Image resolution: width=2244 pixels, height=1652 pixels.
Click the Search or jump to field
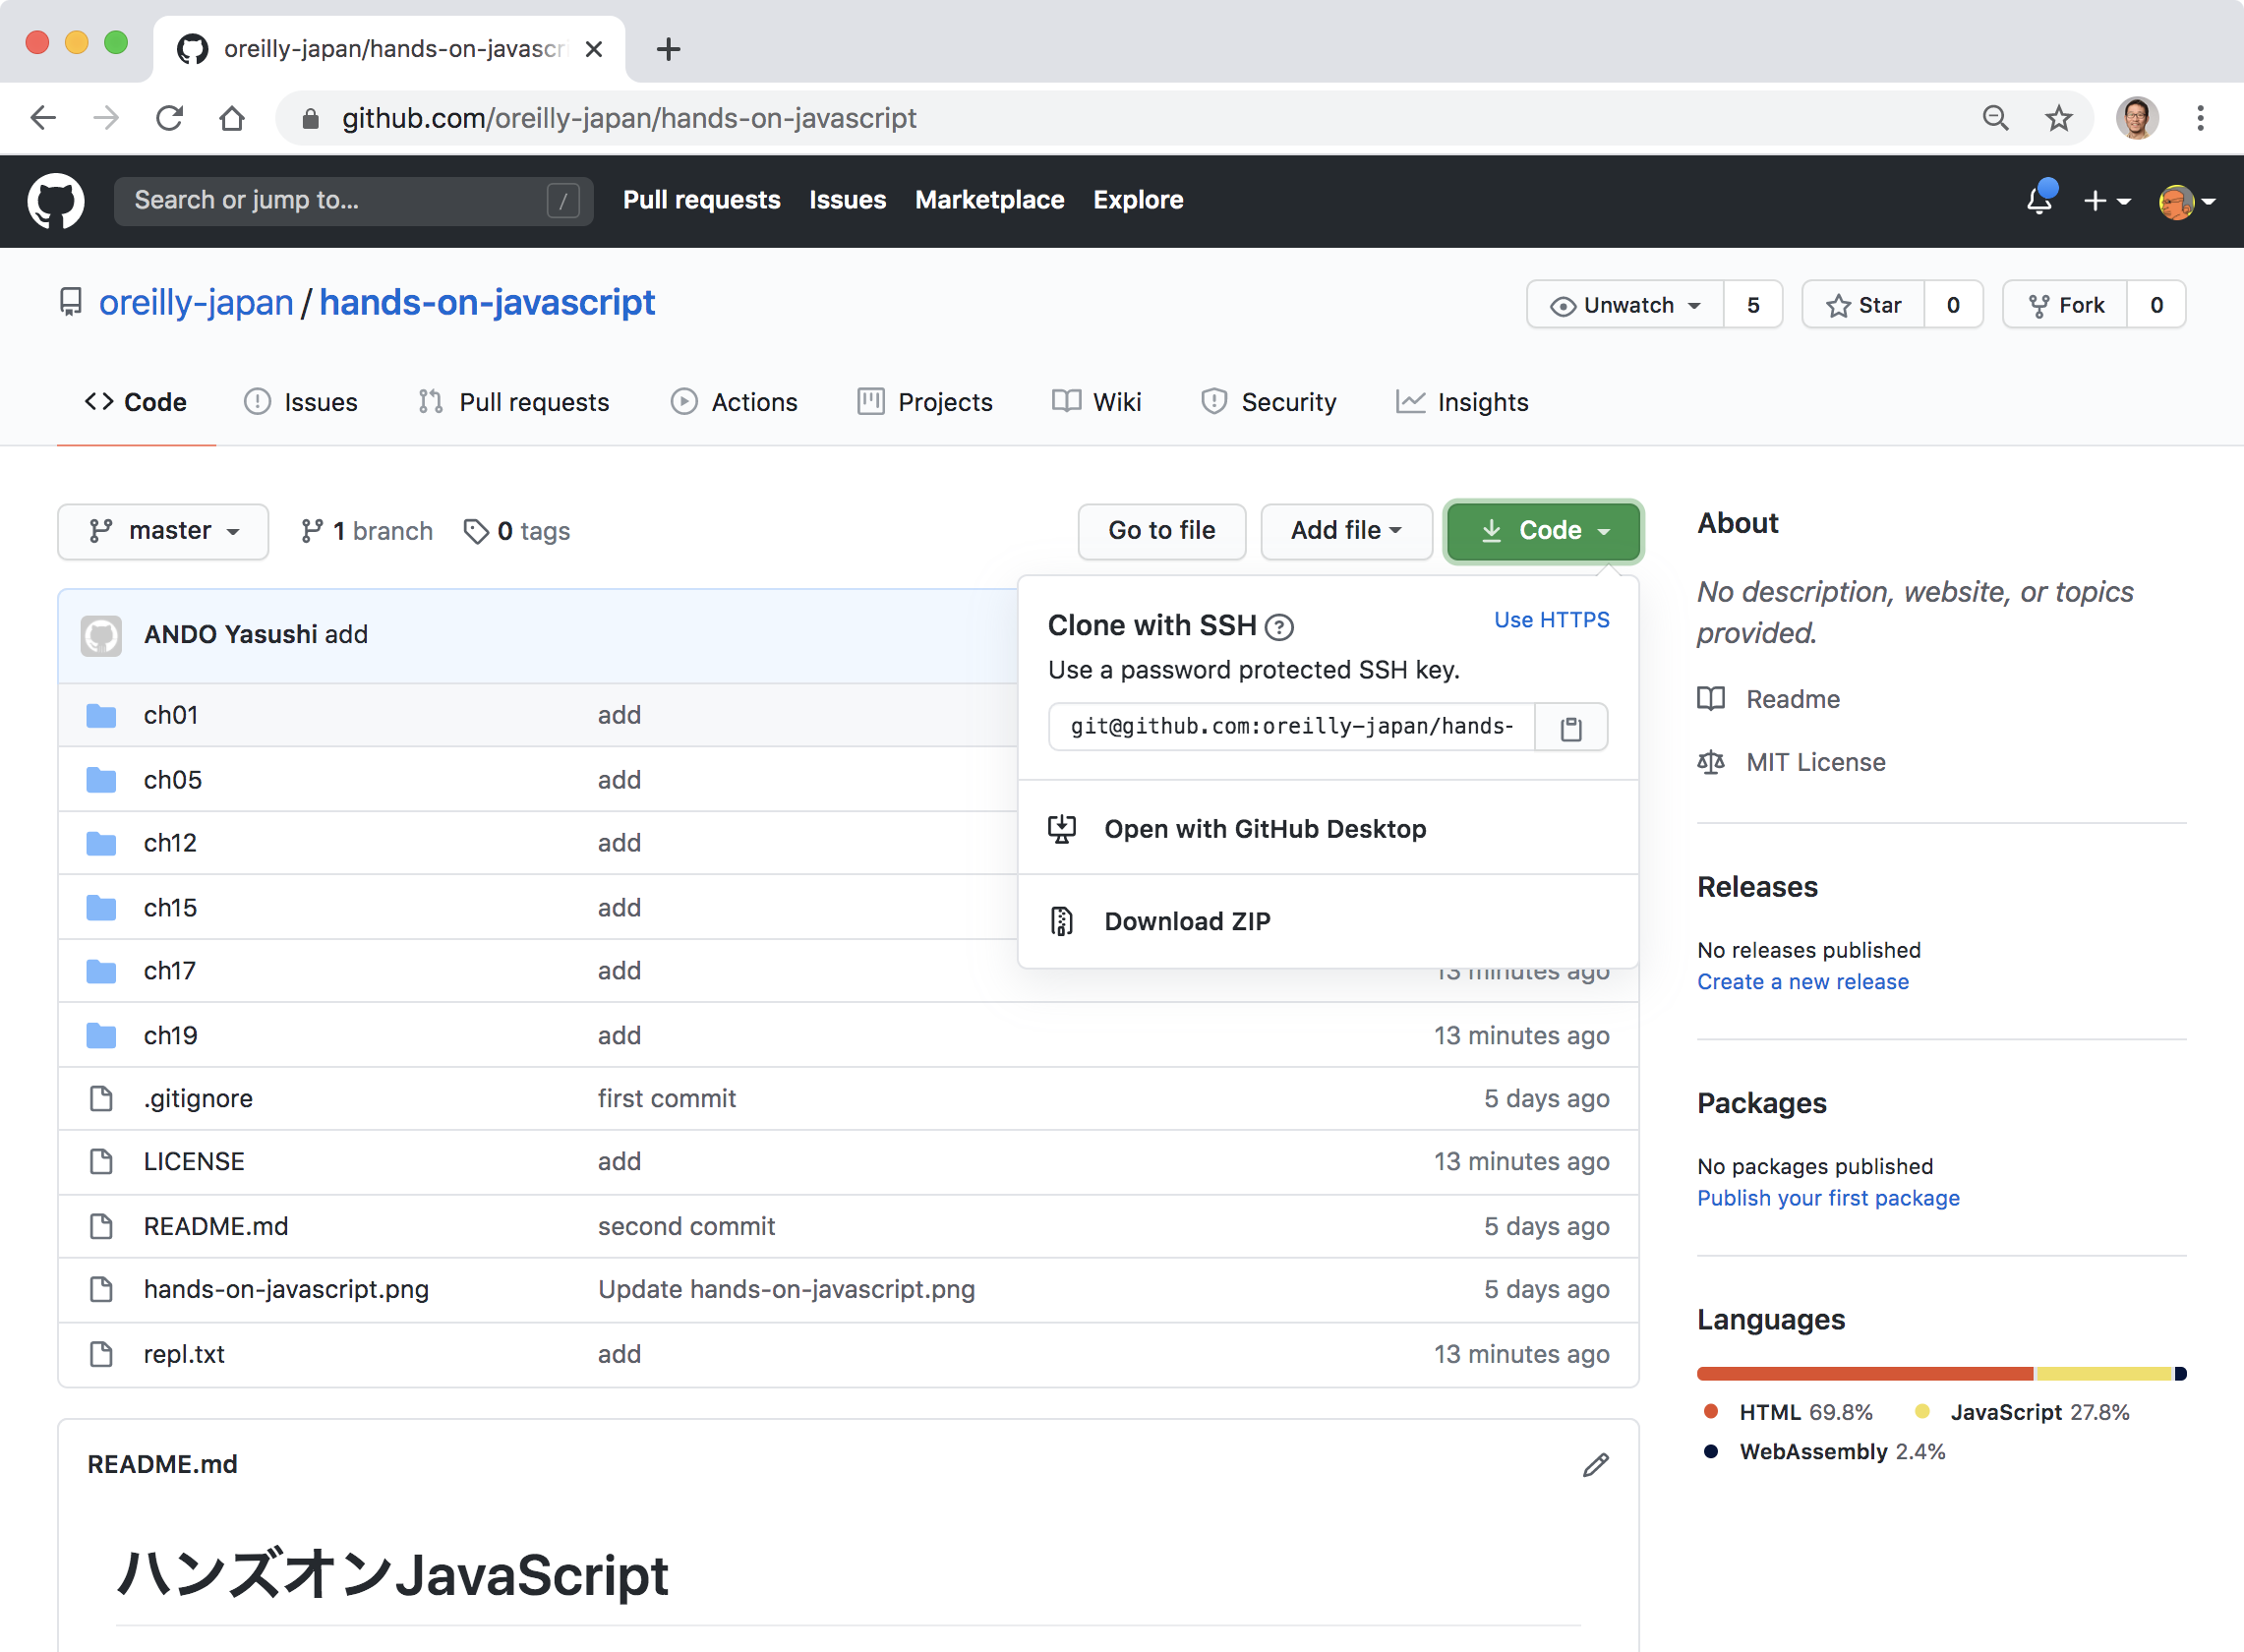coord(353,201)
